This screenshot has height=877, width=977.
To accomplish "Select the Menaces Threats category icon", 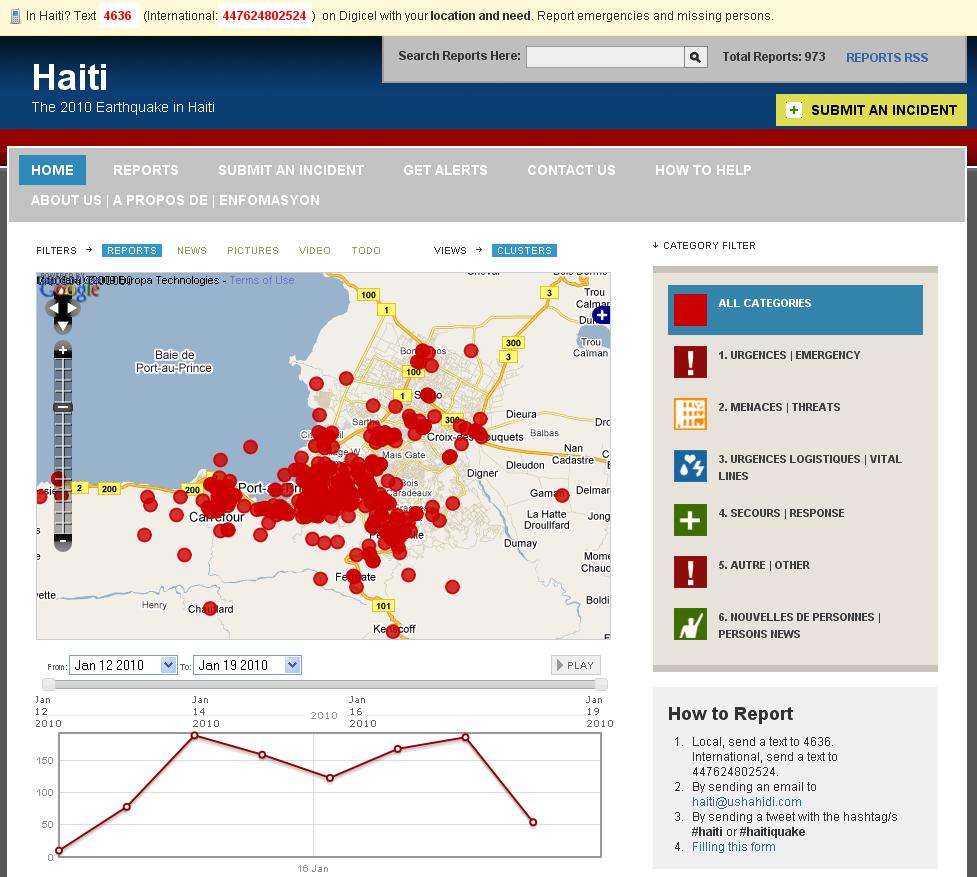I will click(x=690, y=414).
